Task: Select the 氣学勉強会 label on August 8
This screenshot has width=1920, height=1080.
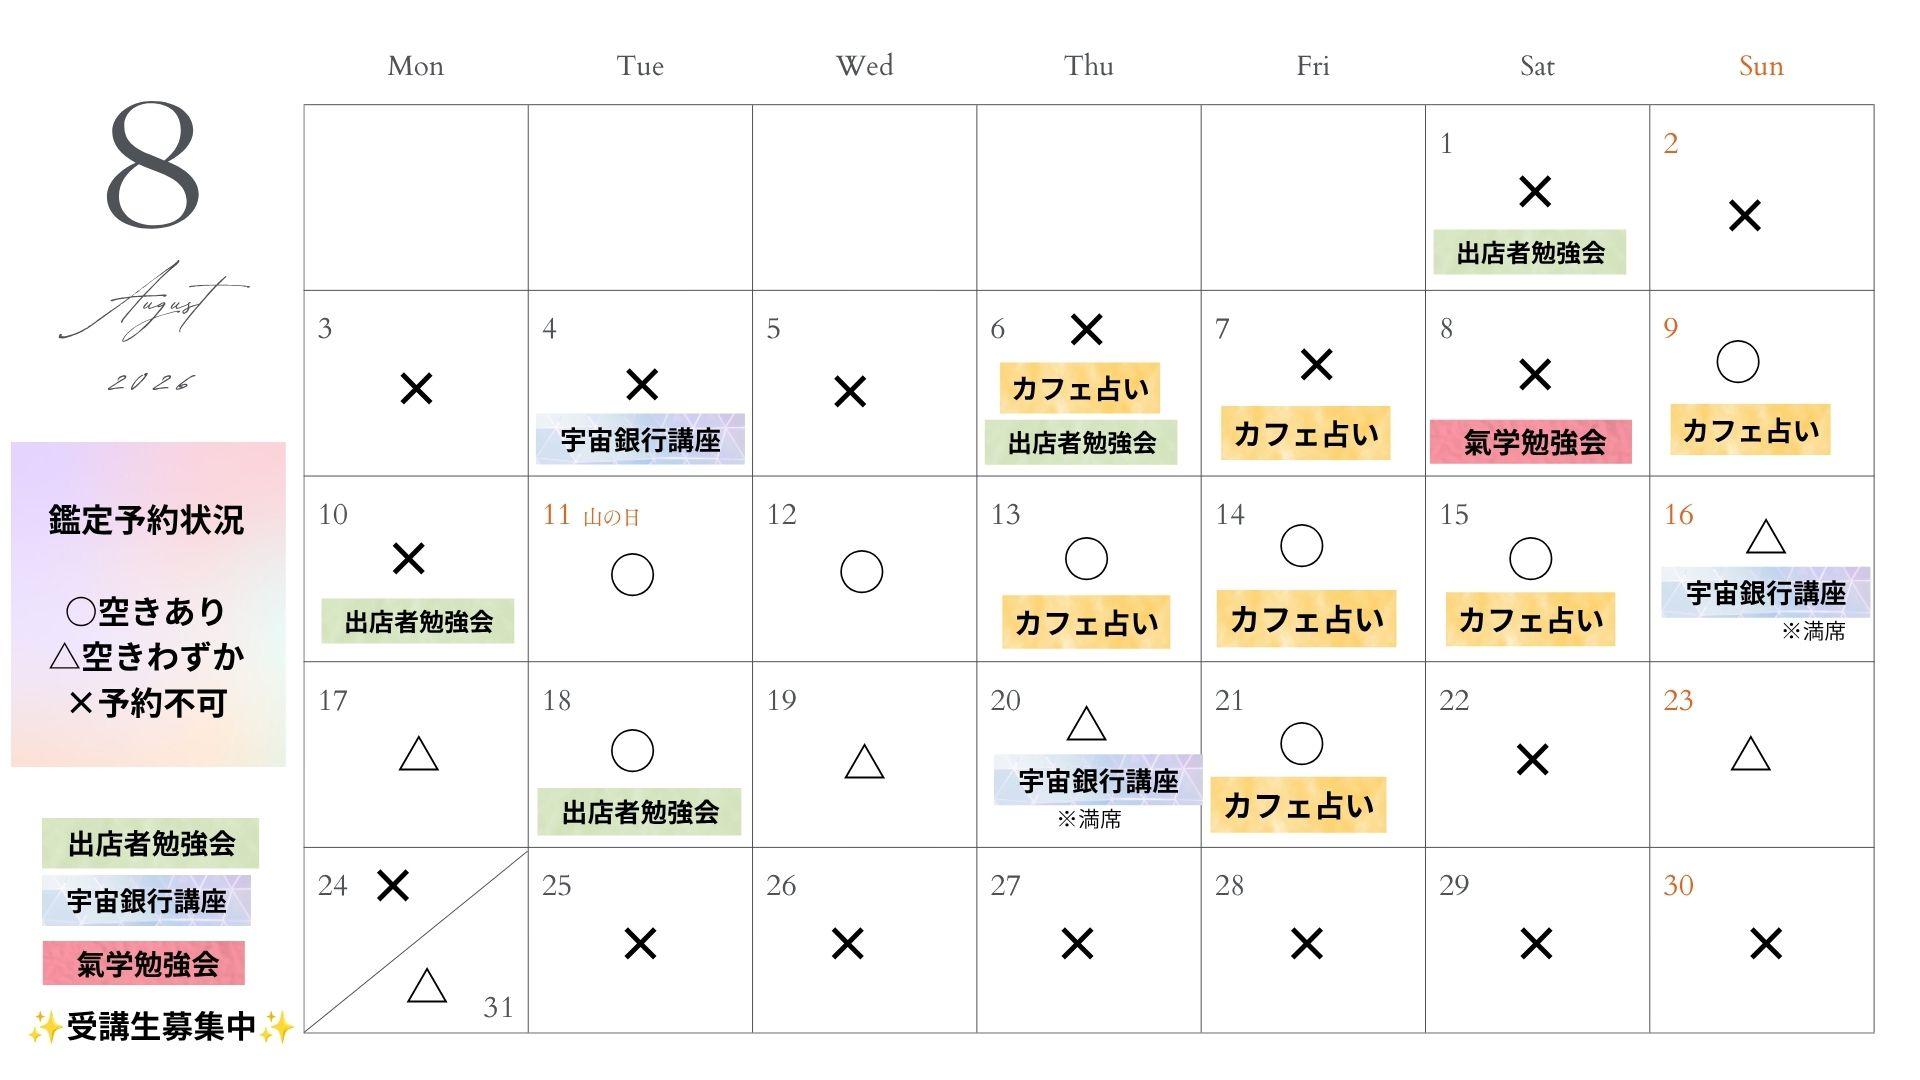Action: tap(1530, 442)
